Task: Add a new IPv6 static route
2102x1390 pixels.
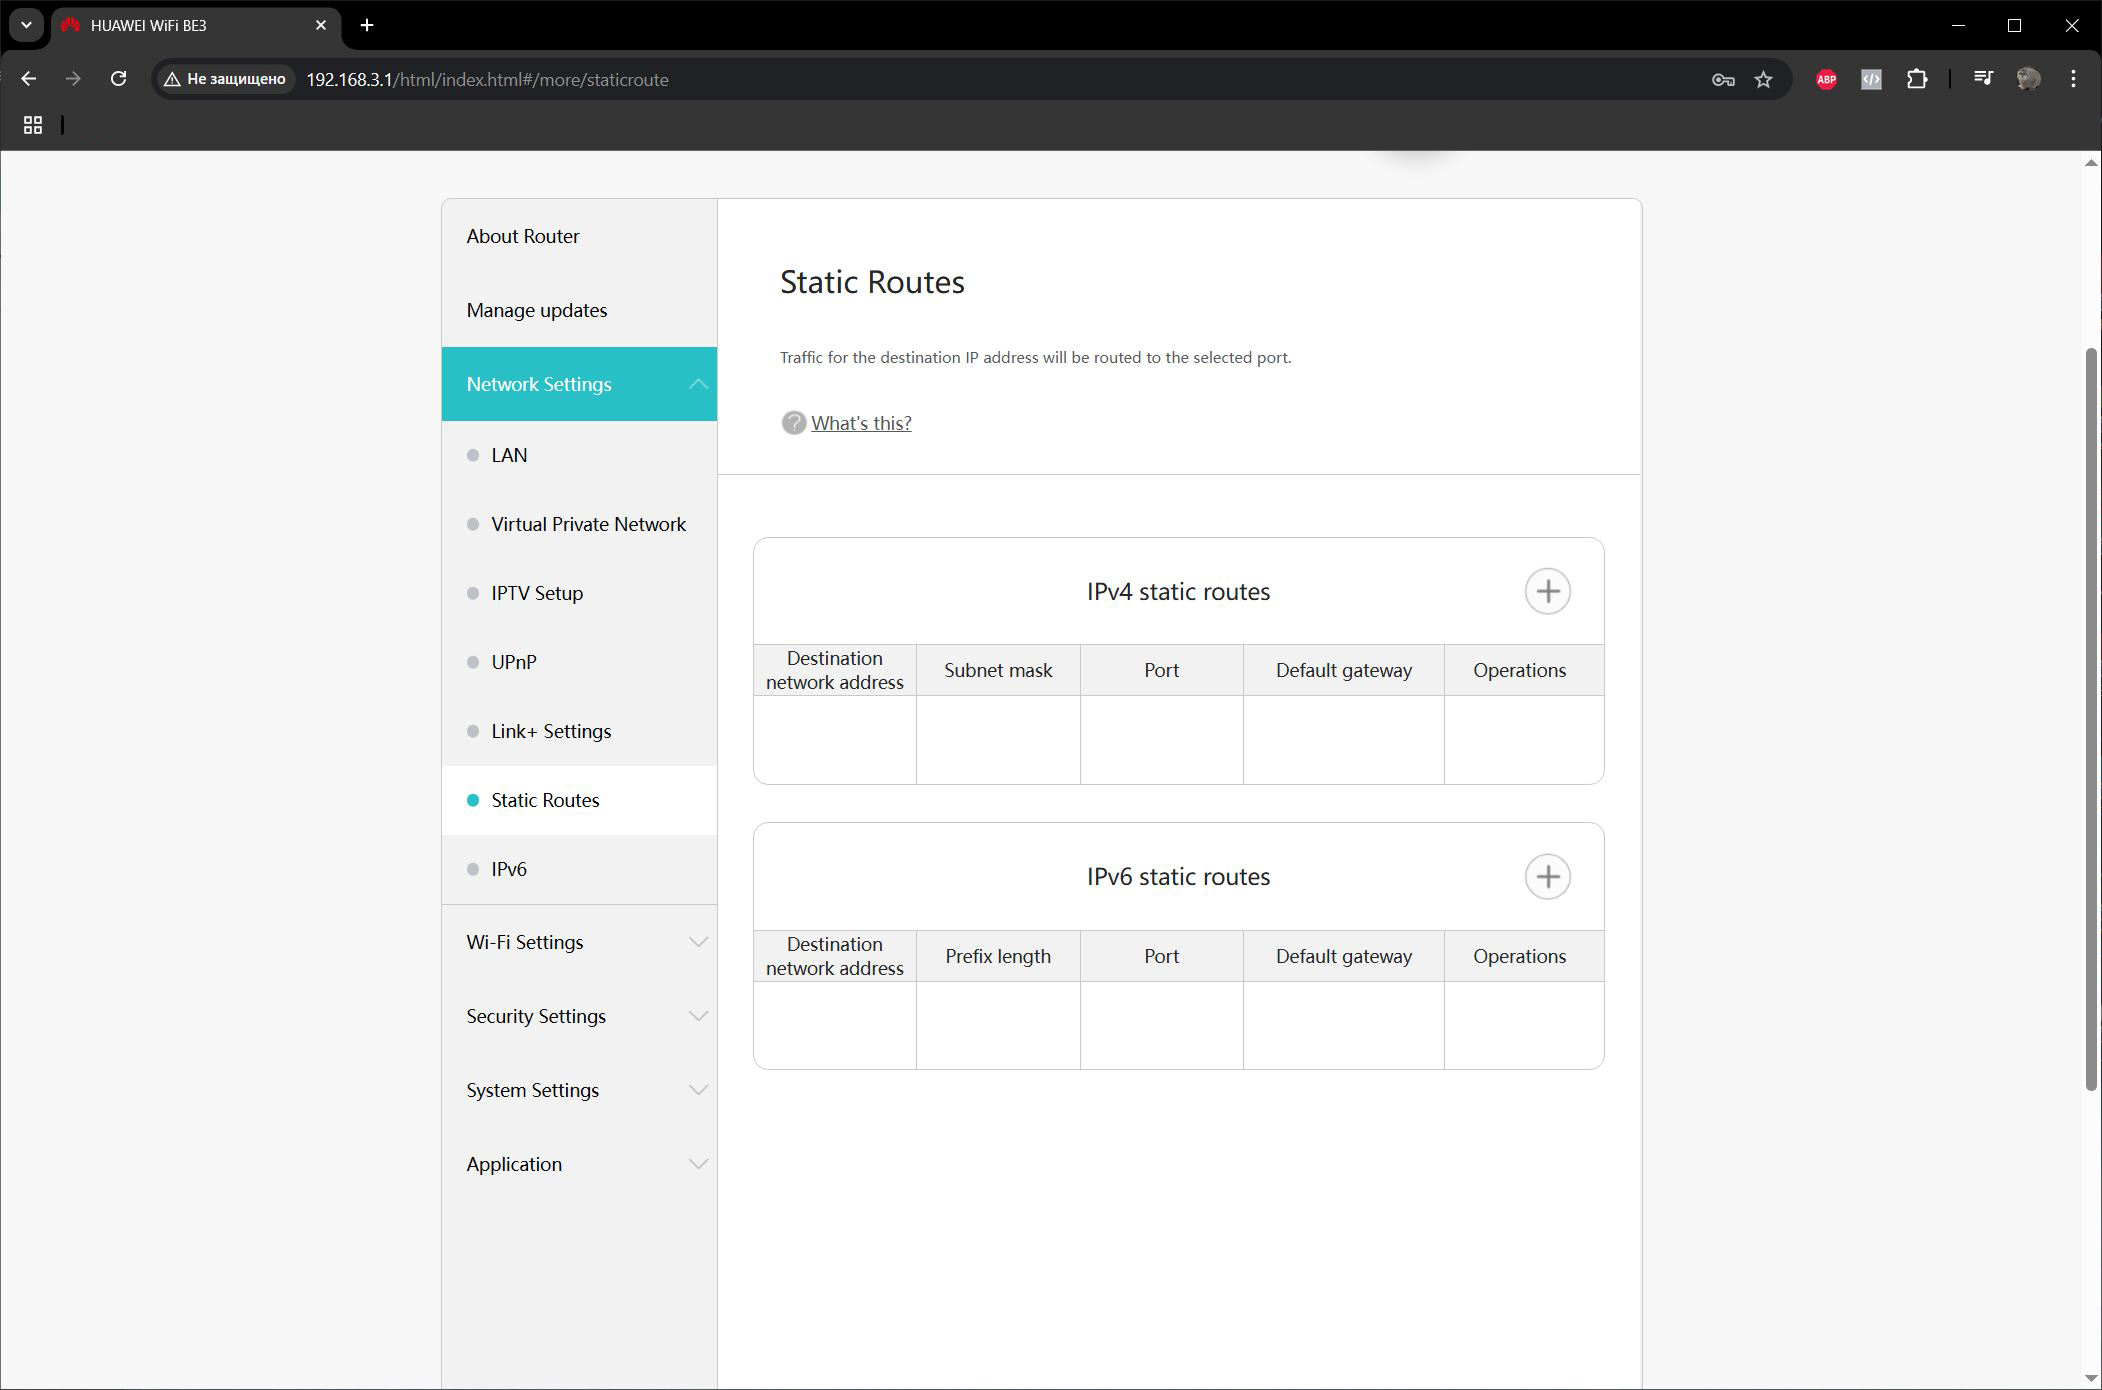Action: [x=1547, y=877]
